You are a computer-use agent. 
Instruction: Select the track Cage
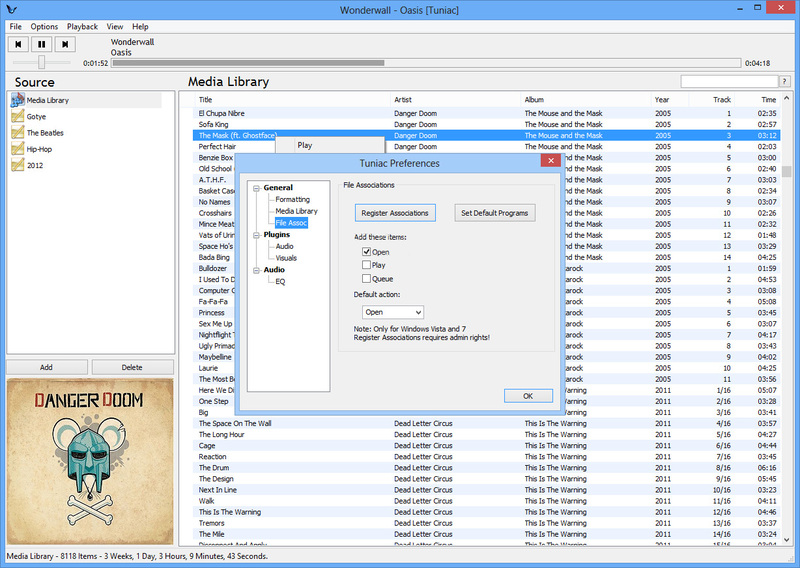pos(485,446)
